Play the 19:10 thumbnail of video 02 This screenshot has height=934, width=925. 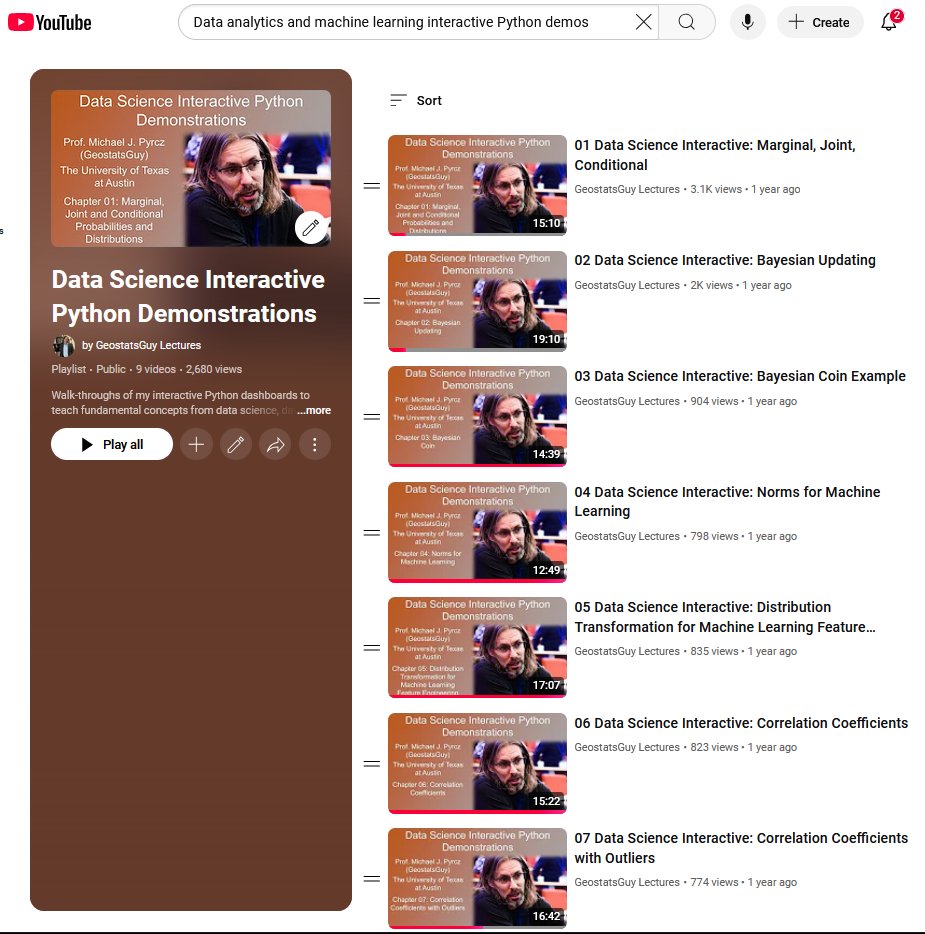point(477,301)
